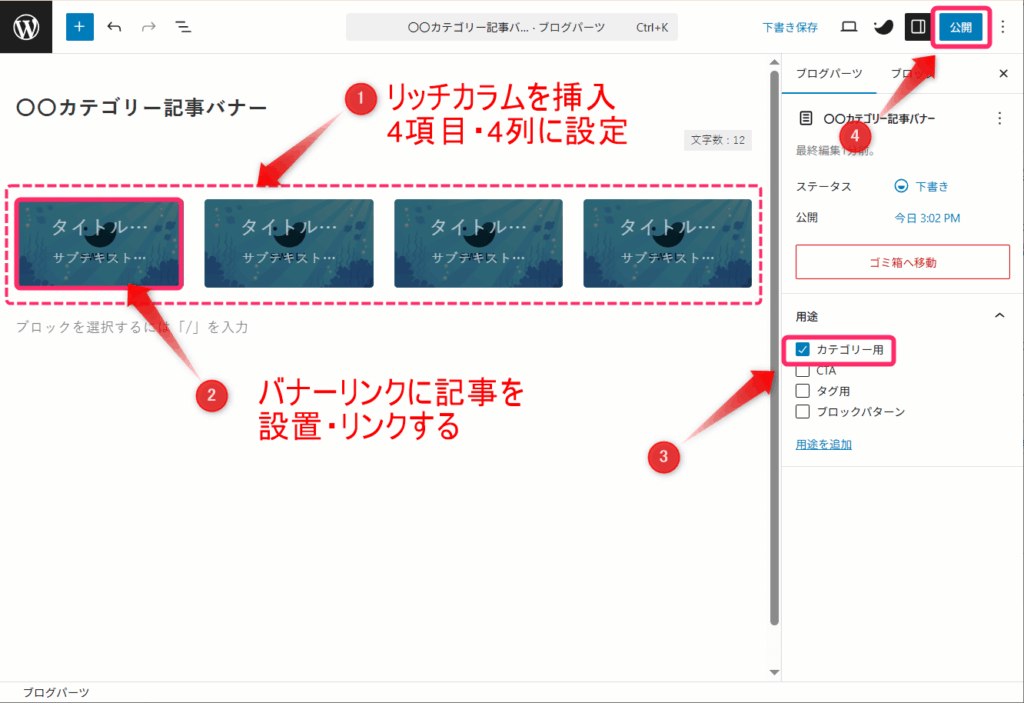
Task: Click the 用途を追加 link
Action: coord(823,444)
